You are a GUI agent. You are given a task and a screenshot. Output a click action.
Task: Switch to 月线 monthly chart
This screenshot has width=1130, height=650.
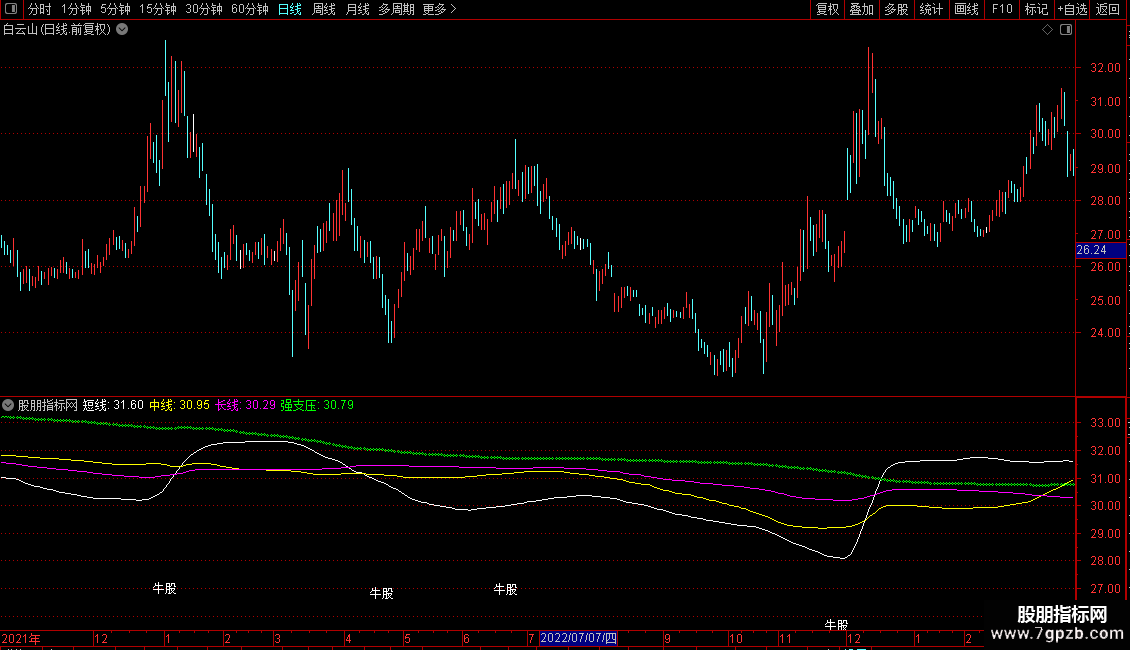coord(357,9)
